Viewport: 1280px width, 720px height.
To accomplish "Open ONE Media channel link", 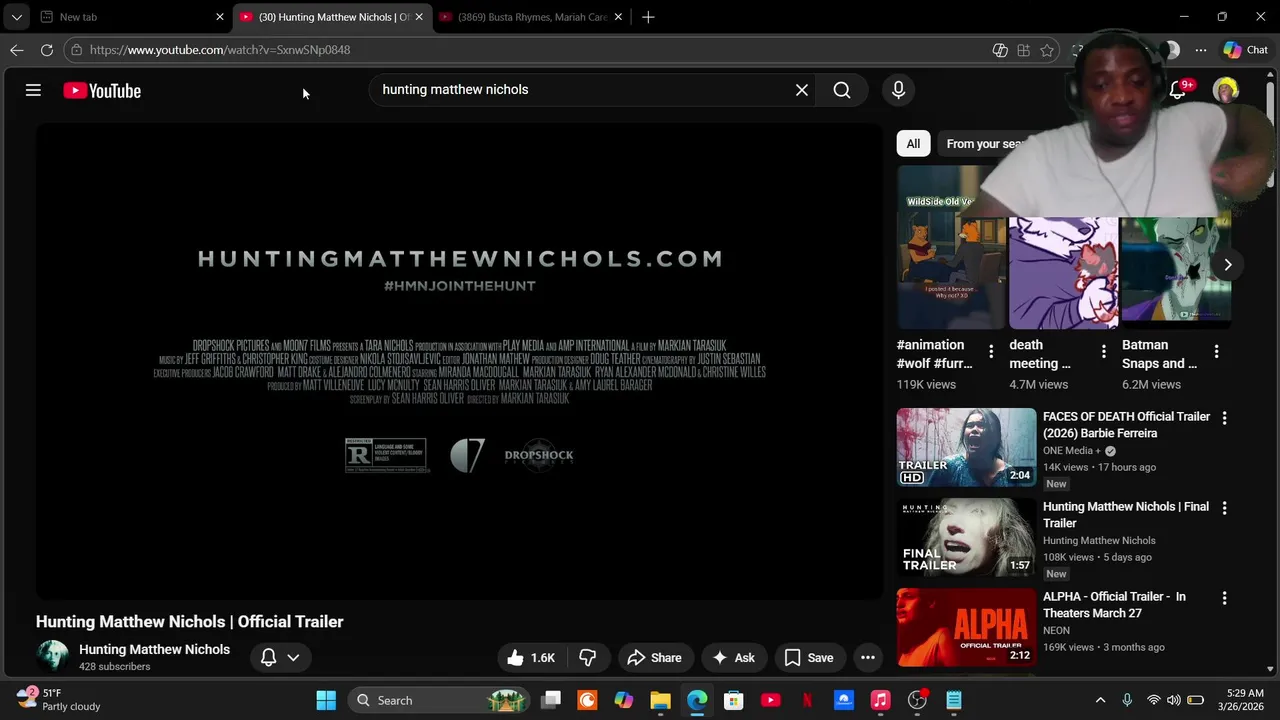I will (x=1072, y=451).
